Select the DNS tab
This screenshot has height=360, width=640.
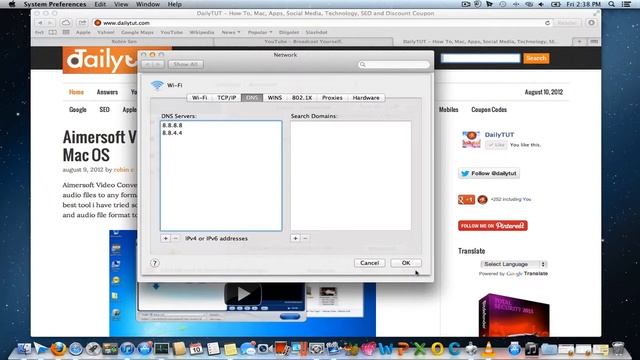point(252,98)
